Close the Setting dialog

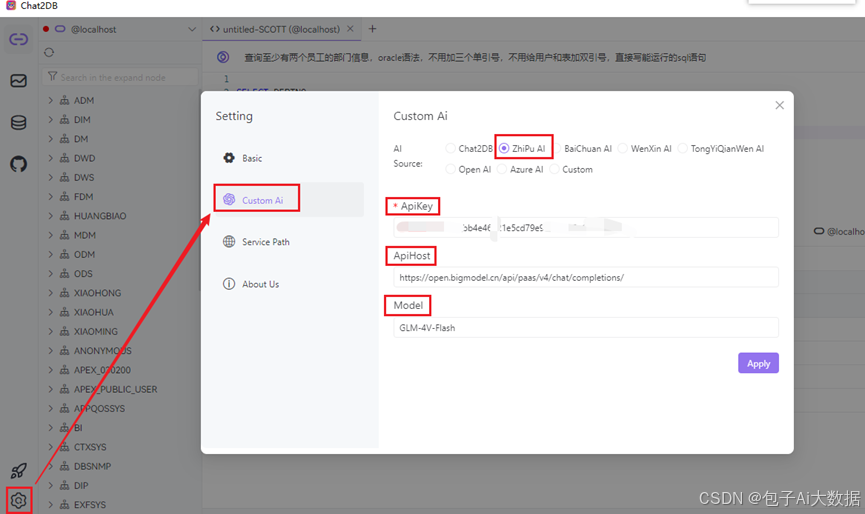pyautogui.click(x=779, y=105)
